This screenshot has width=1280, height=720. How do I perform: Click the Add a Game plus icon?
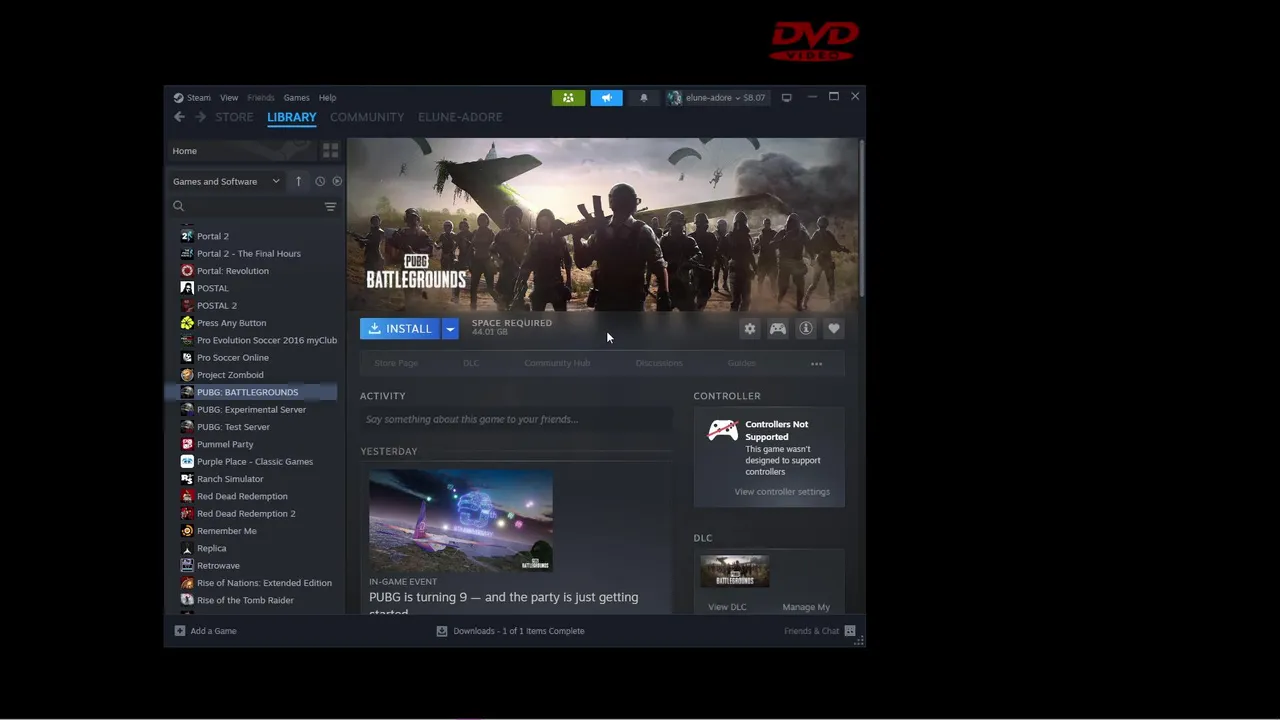click(180, 631)
